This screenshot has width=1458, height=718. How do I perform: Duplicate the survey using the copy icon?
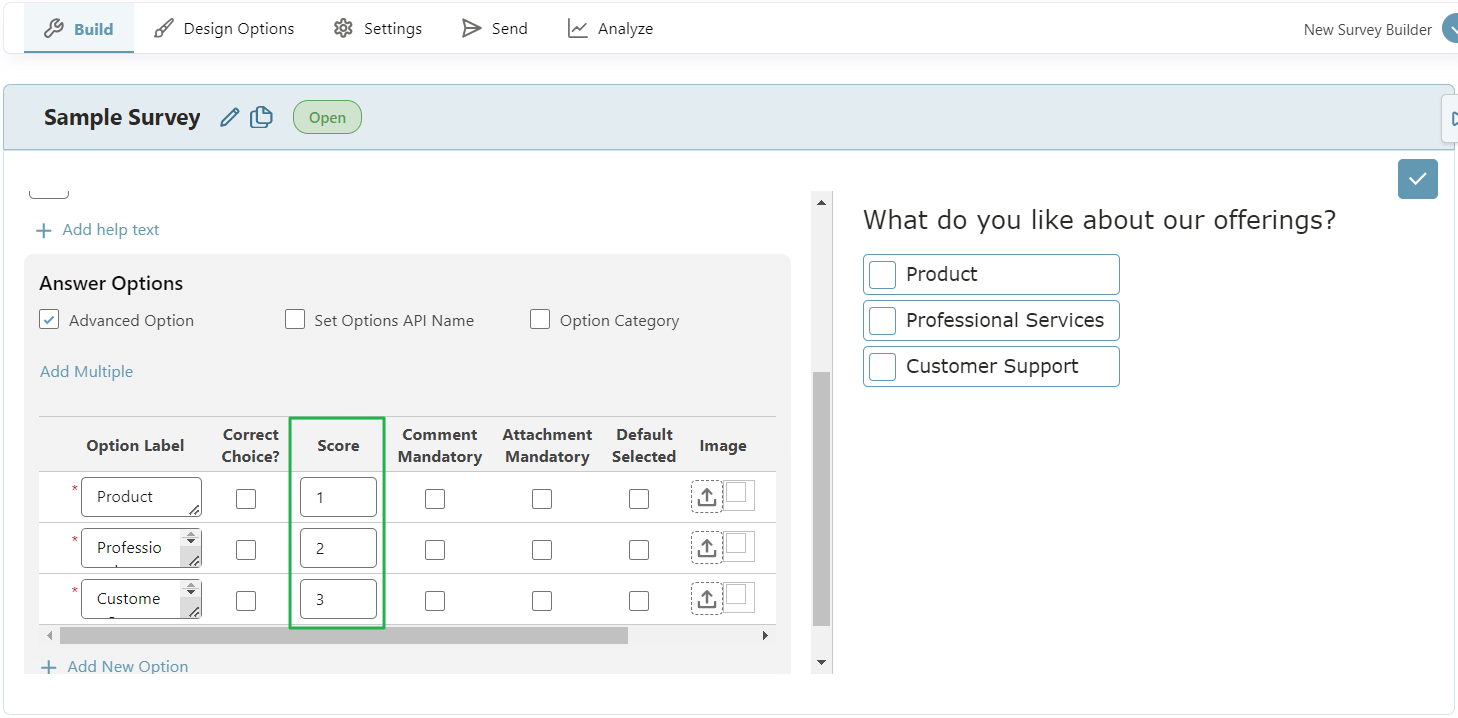tap(260, 117)
